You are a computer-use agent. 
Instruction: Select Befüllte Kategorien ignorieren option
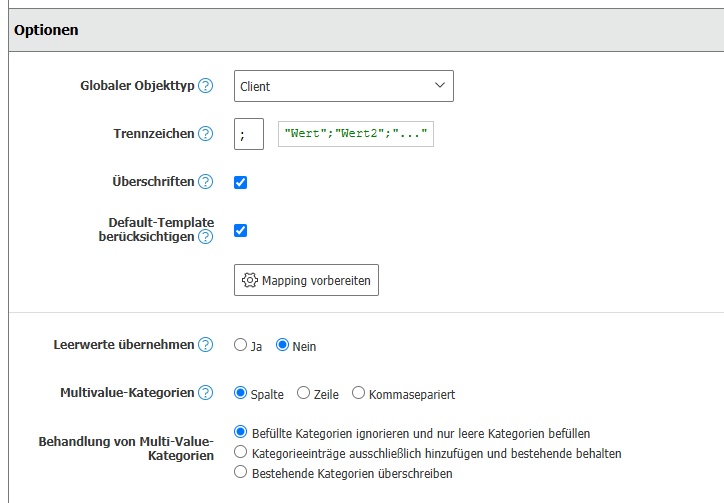240,433
